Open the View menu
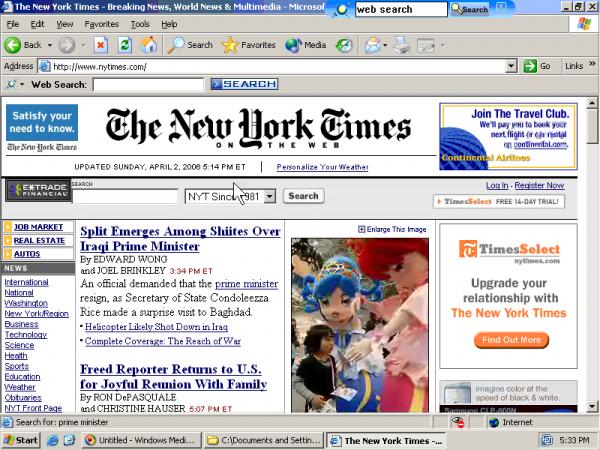The height and width of the screenshot is (450, 600). (65, 24)
